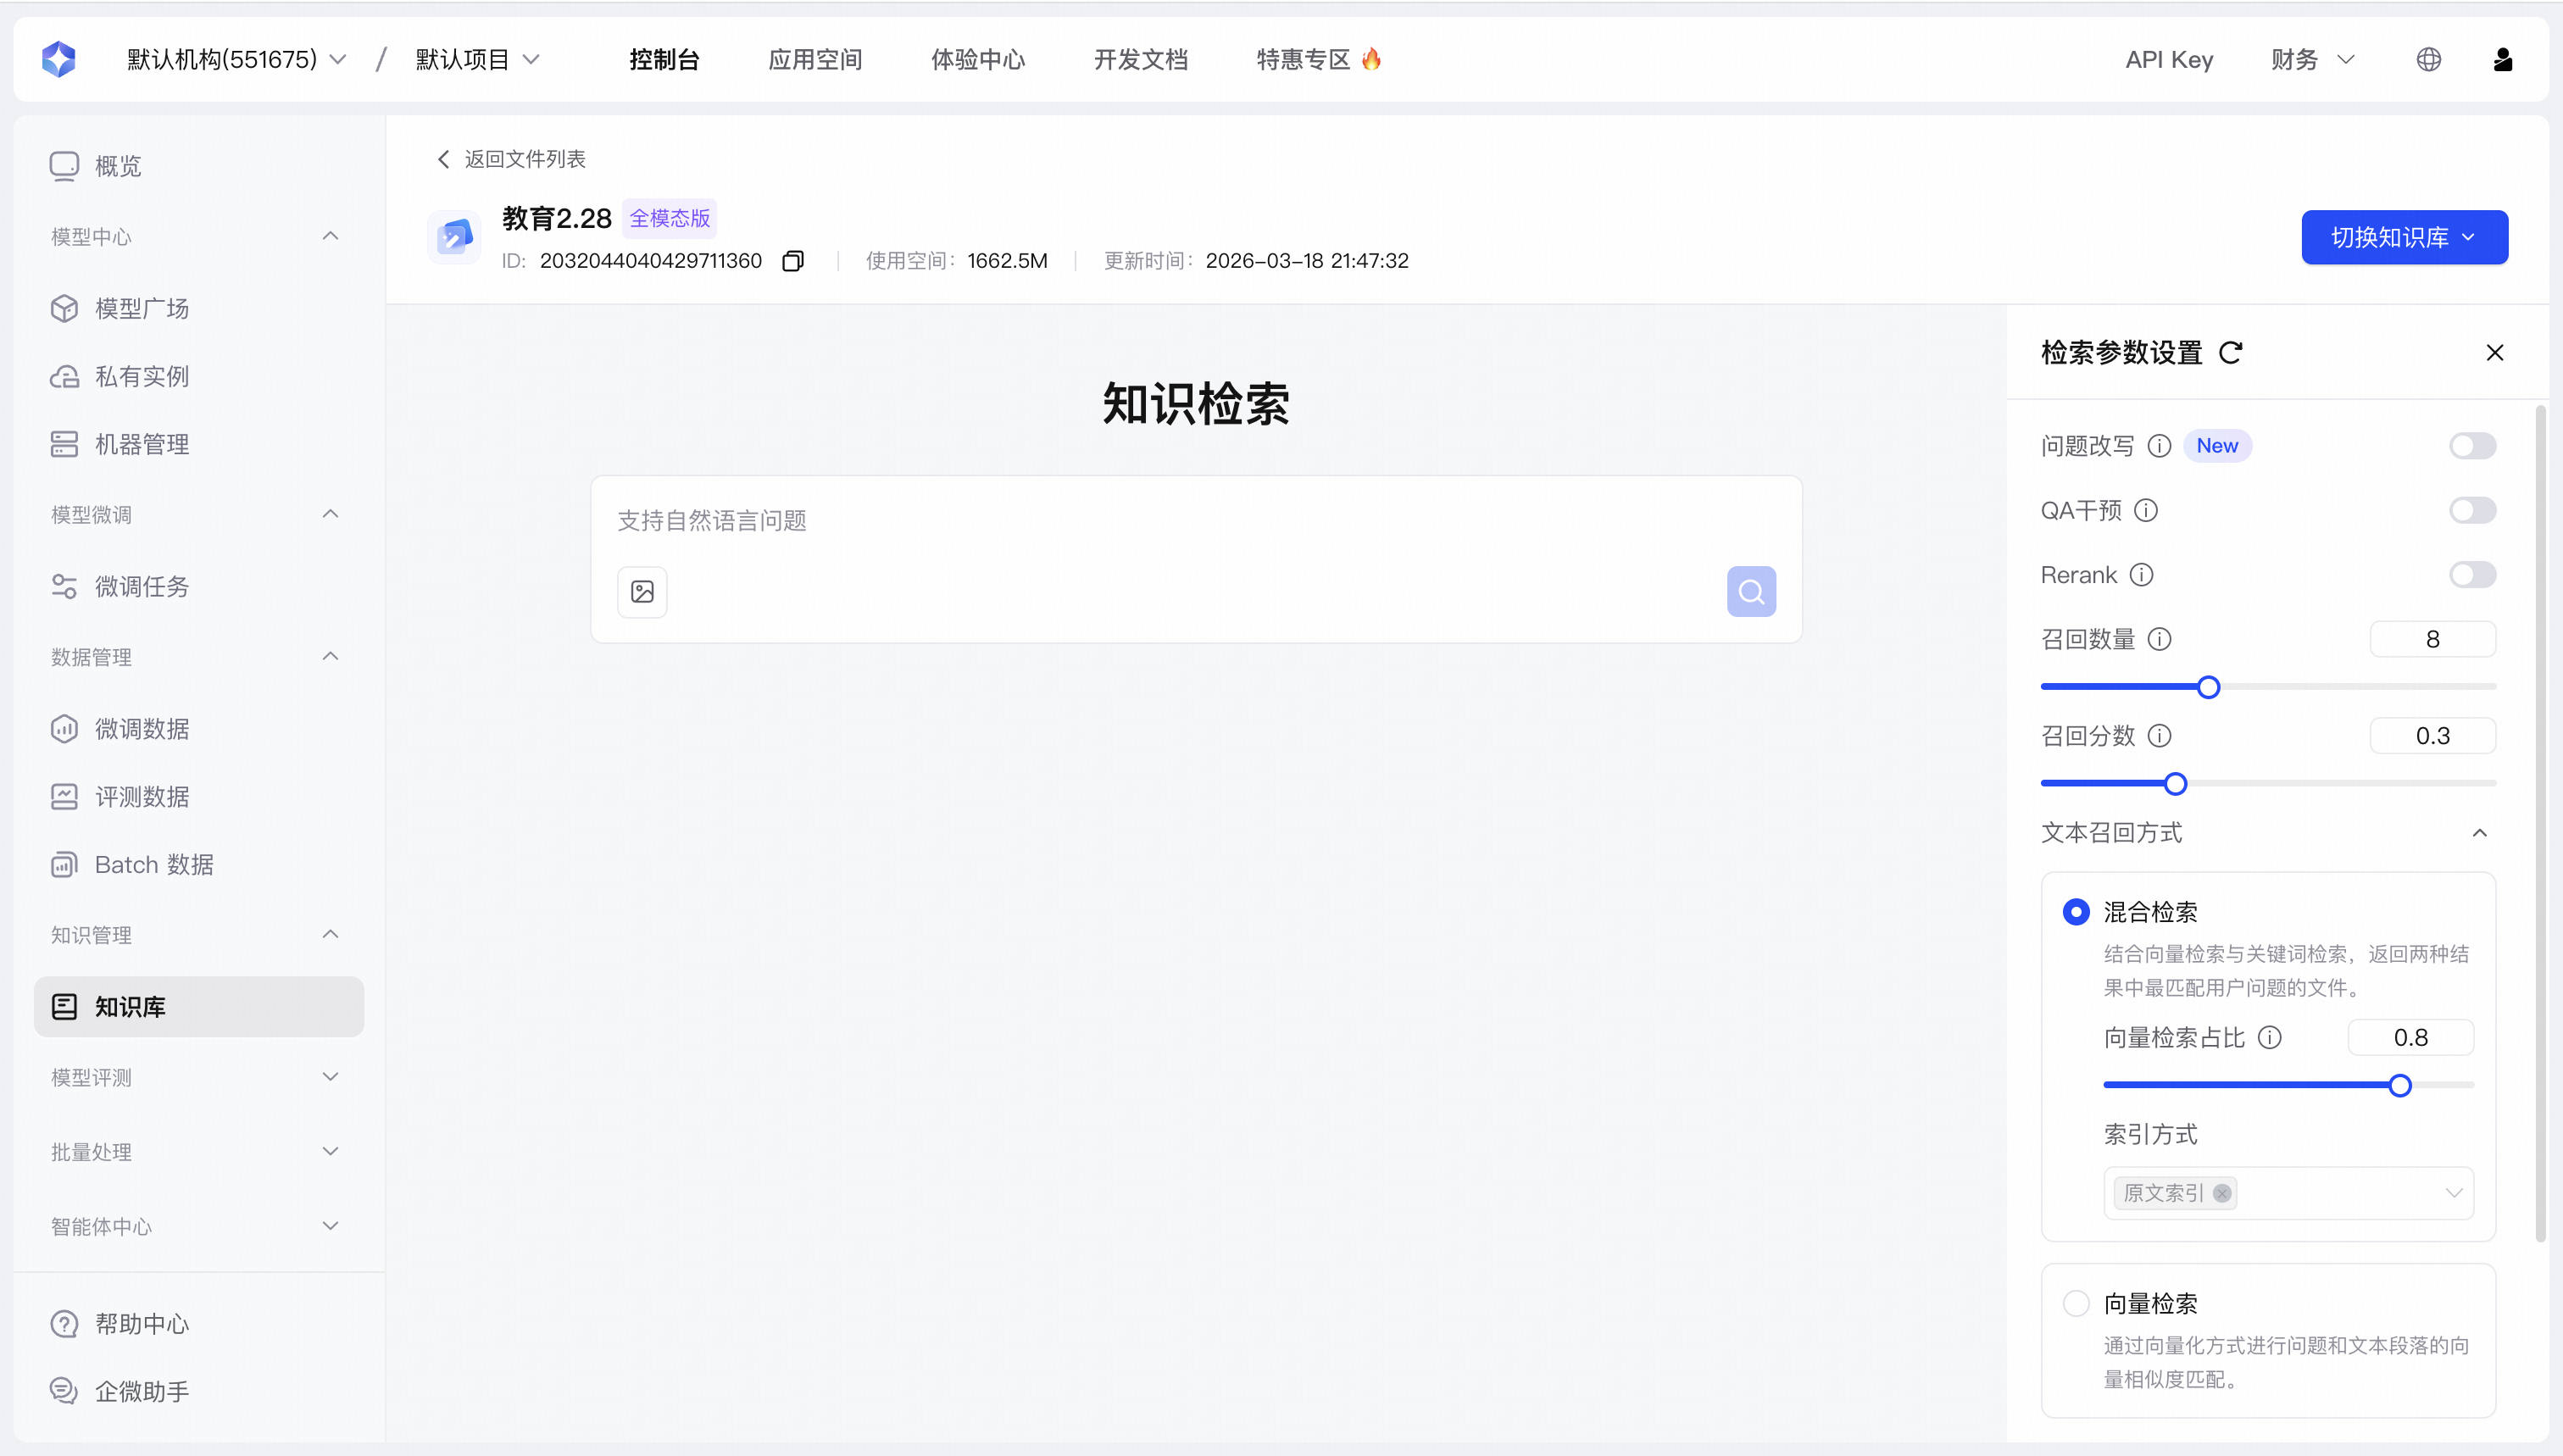Go to the 应用空间 tab
The width and height of the screenshot is (2563, 1456).
click(815, 60)
